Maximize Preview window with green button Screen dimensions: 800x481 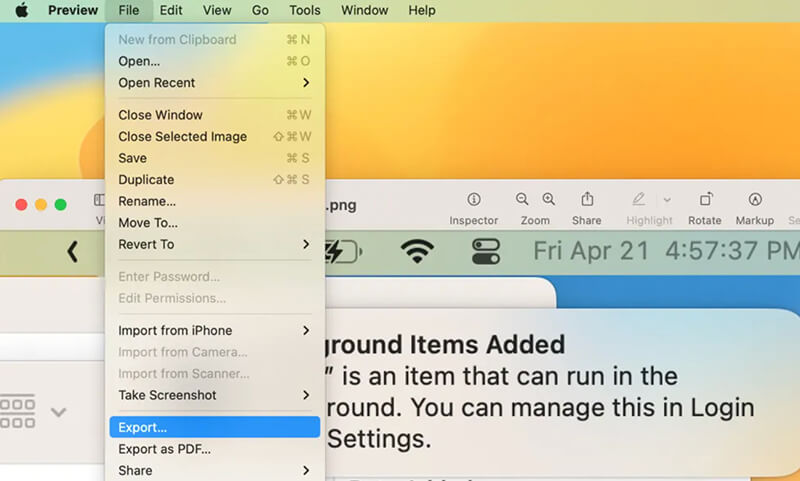point(61,205)
